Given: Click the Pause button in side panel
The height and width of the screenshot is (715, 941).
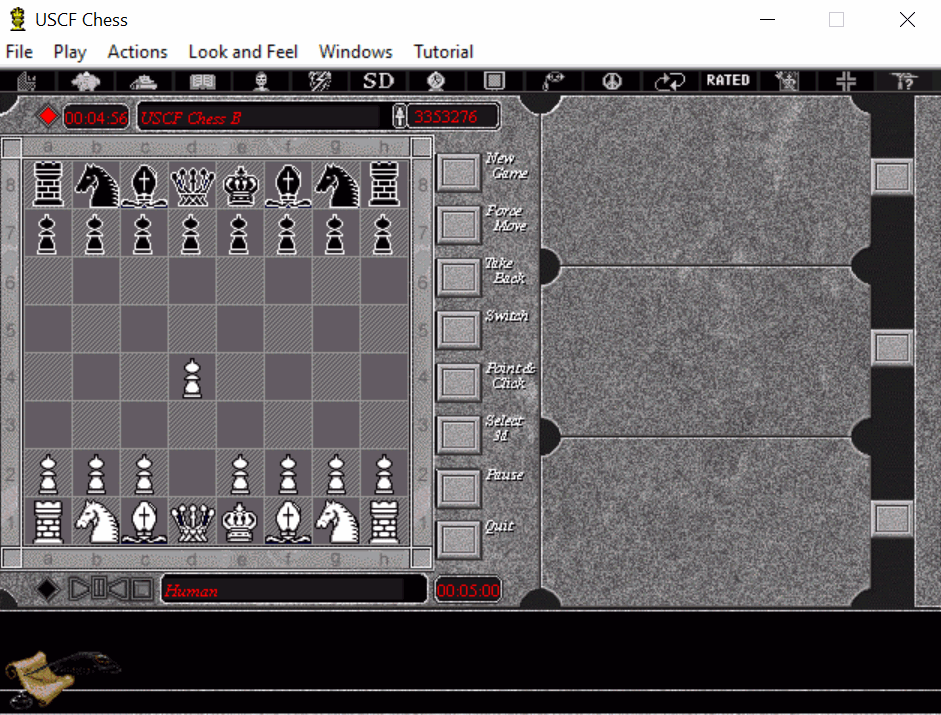Looking at the screenshot, I should (458, 487).
